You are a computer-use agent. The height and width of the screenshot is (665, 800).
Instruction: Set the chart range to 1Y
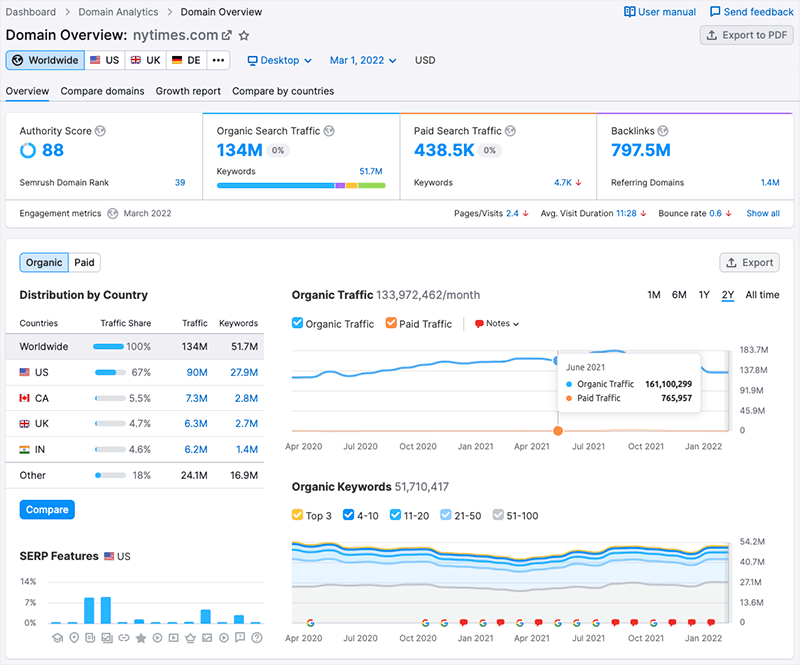click(x=704, y=294)
